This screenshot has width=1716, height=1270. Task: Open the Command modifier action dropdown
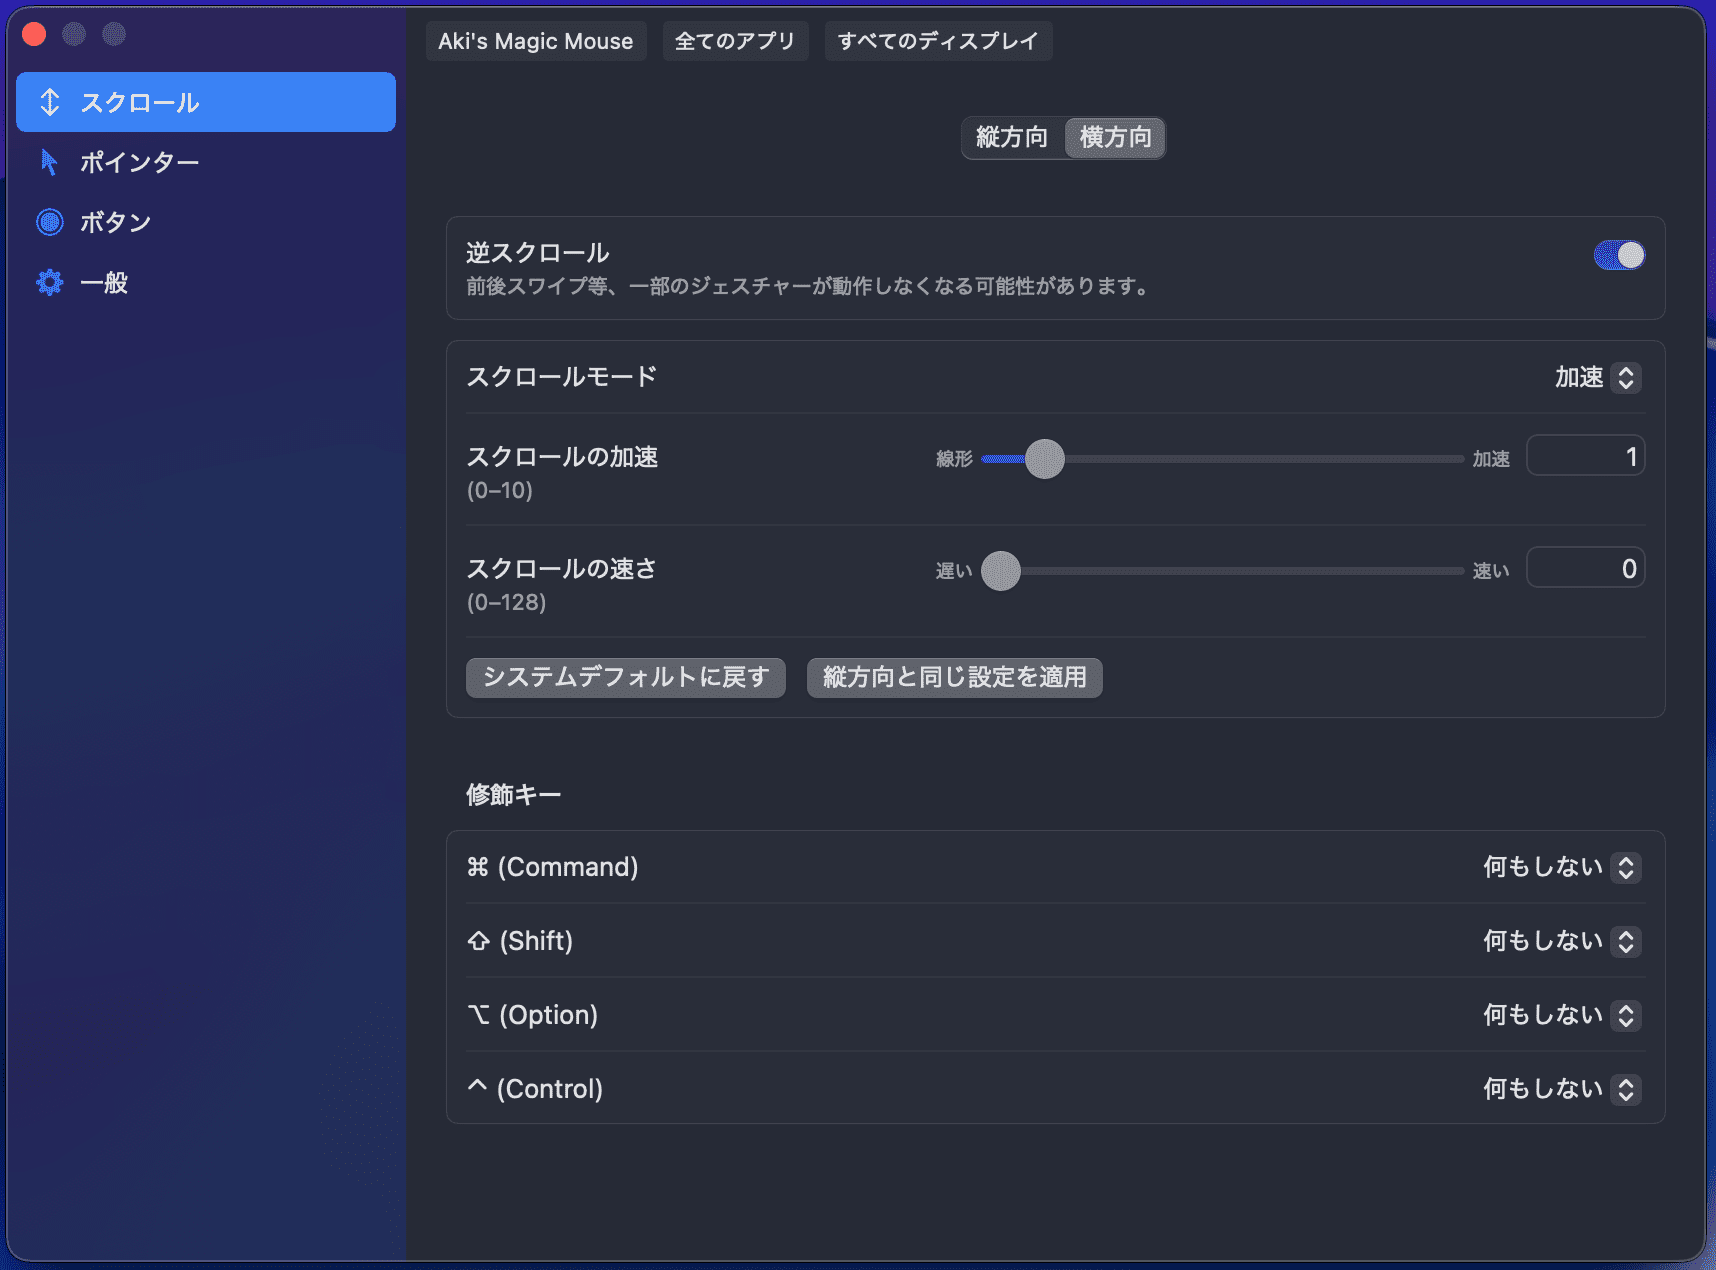click(x=1561, y=867)
